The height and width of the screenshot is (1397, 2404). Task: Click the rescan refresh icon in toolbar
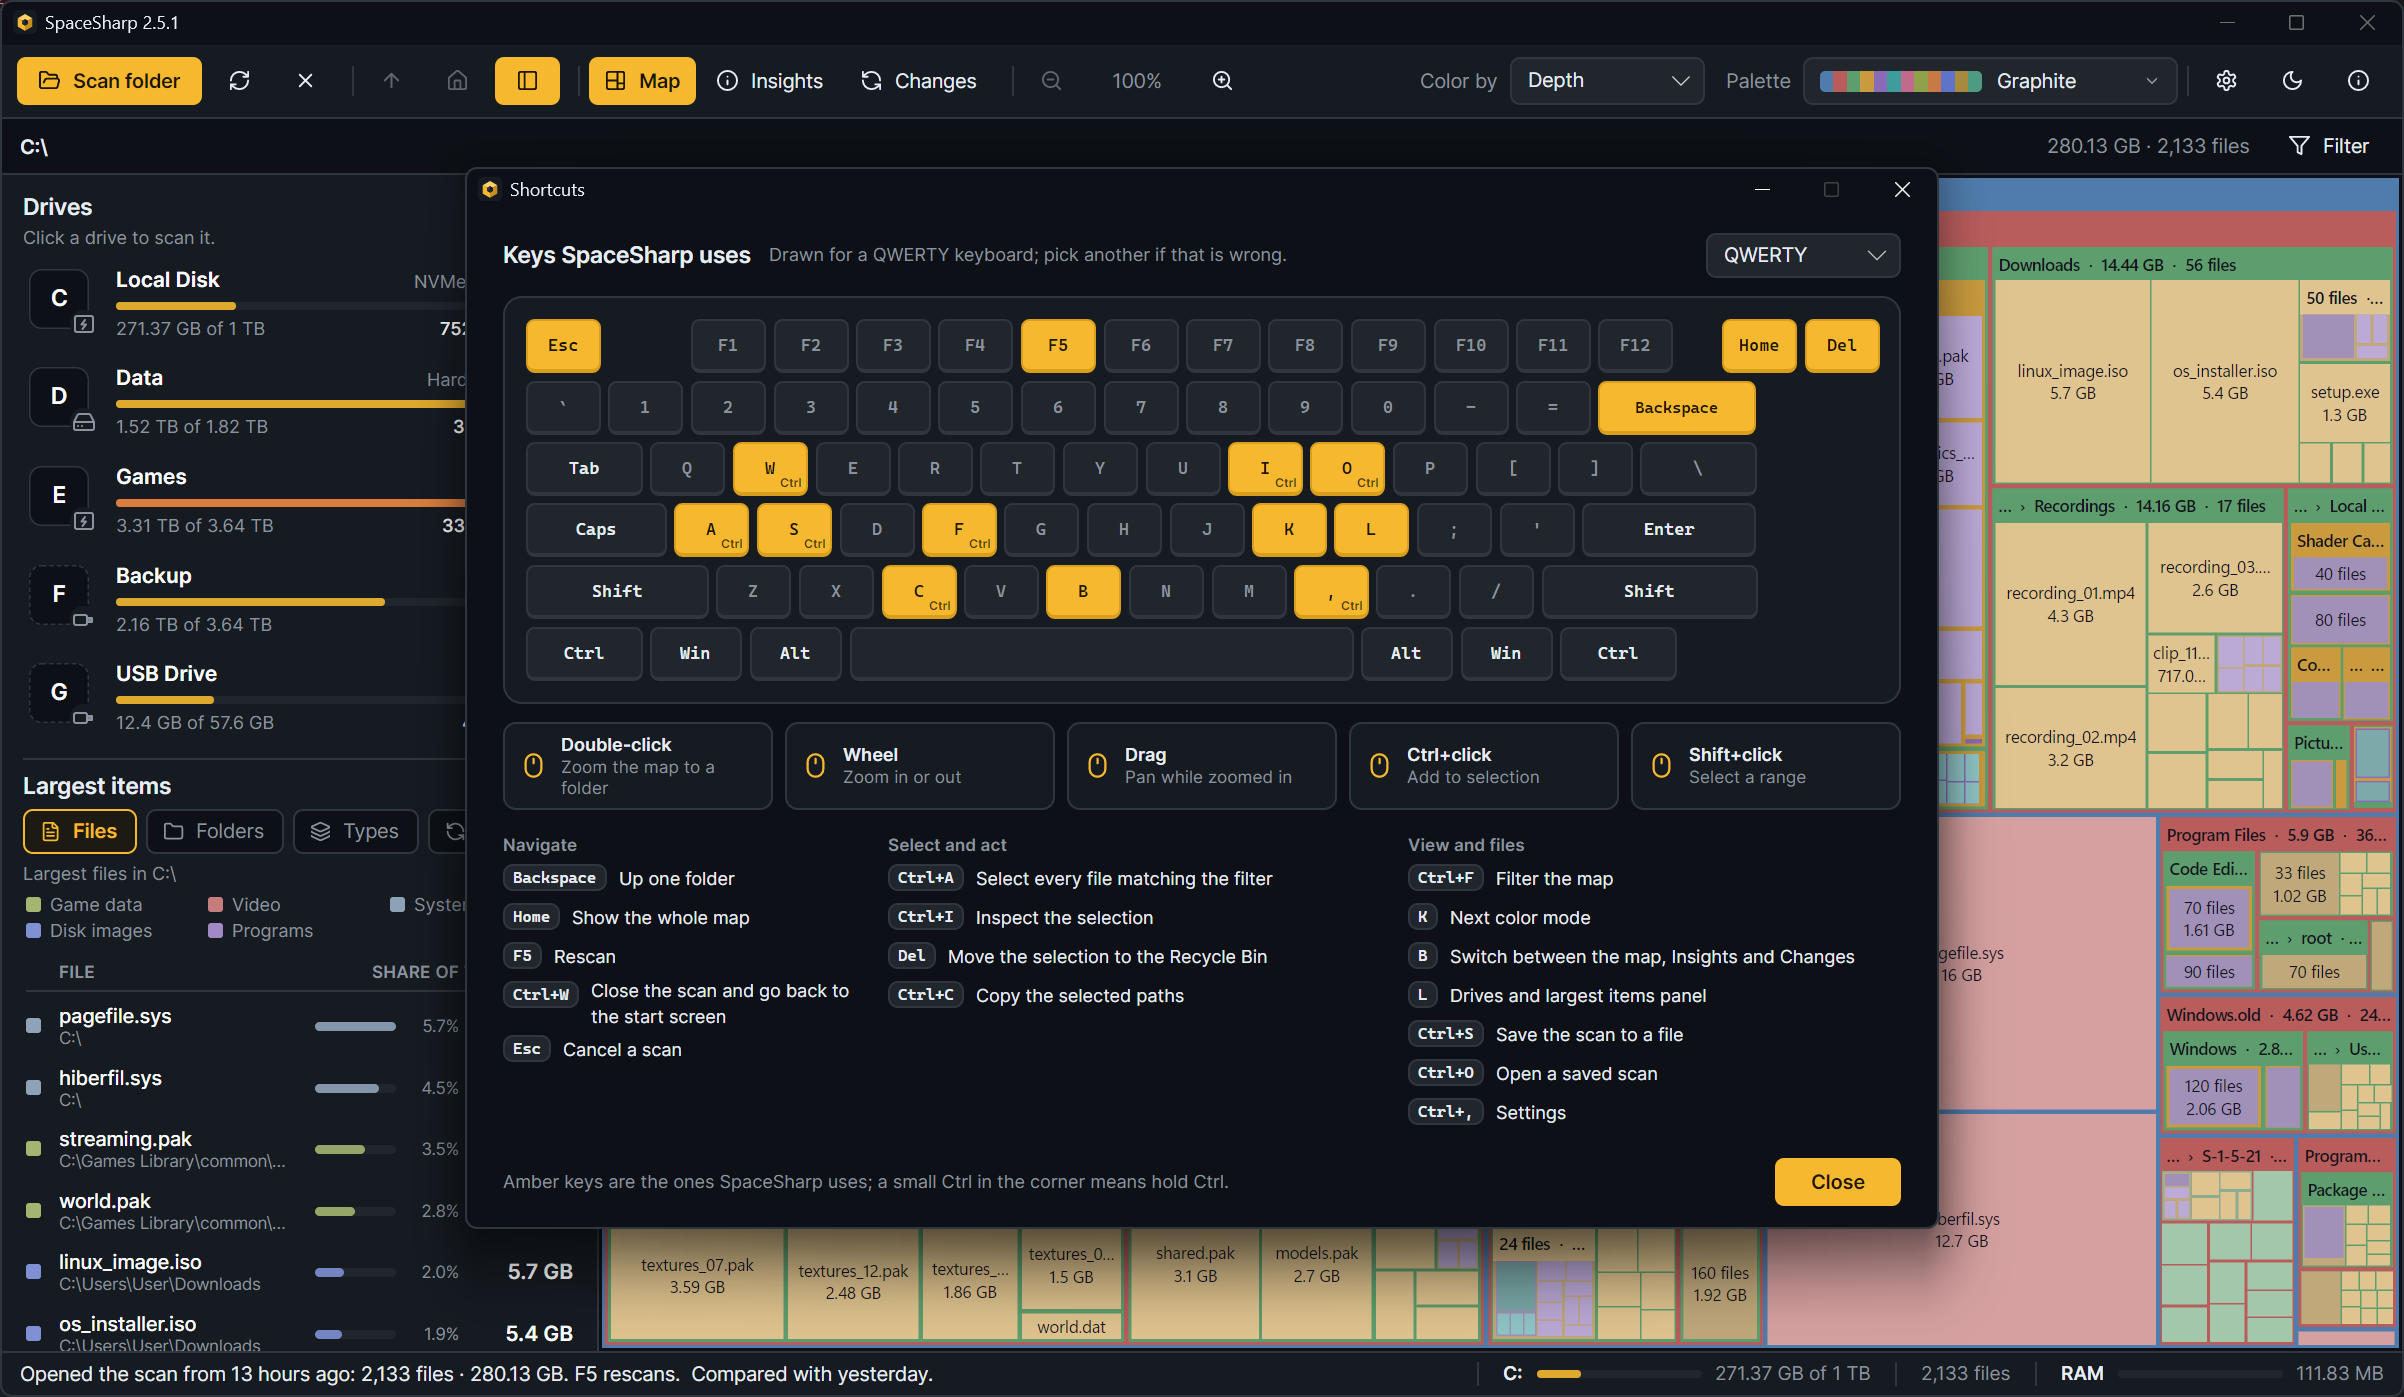point(239,81)
